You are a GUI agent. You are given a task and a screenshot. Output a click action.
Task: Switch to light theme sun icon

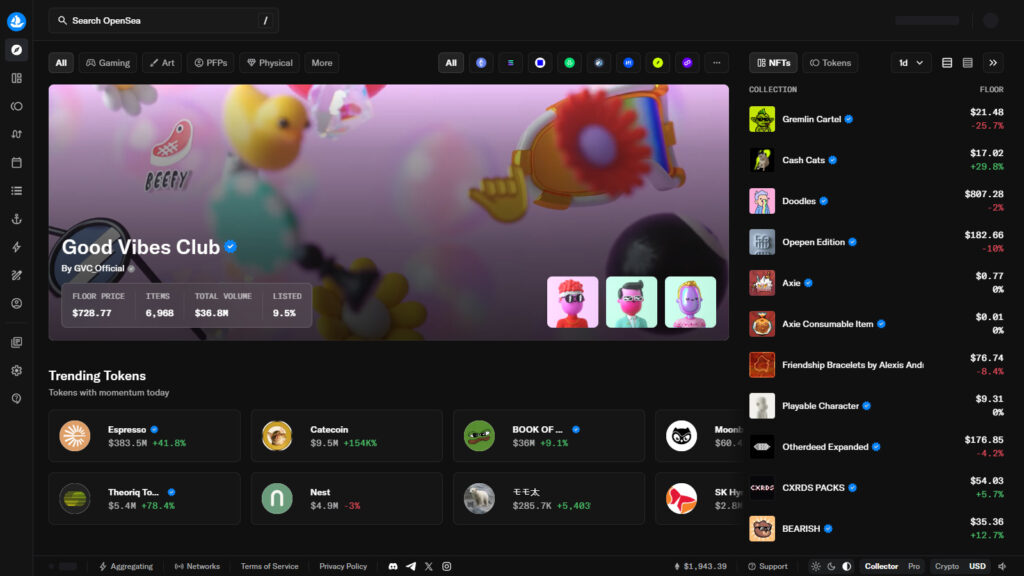[816, 566]
